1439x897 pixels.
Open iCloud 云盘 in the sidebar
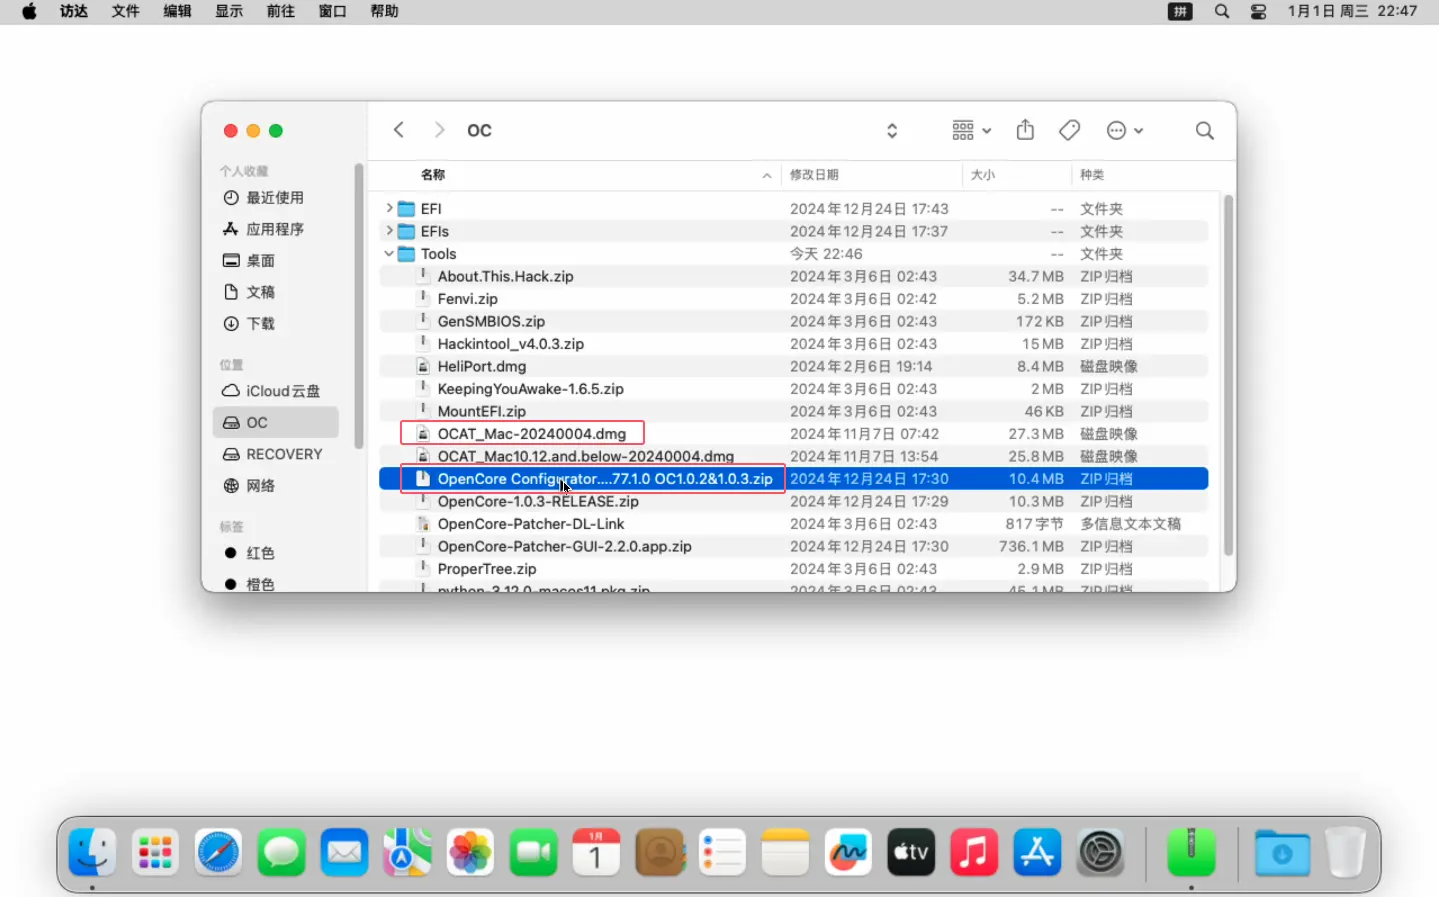pyautogui.click(x=275, y=391)
